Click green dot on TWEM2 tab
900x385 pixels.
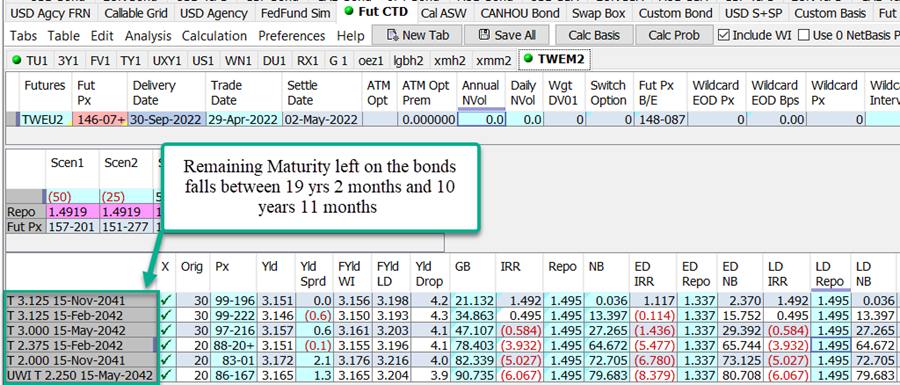(528, 60)
